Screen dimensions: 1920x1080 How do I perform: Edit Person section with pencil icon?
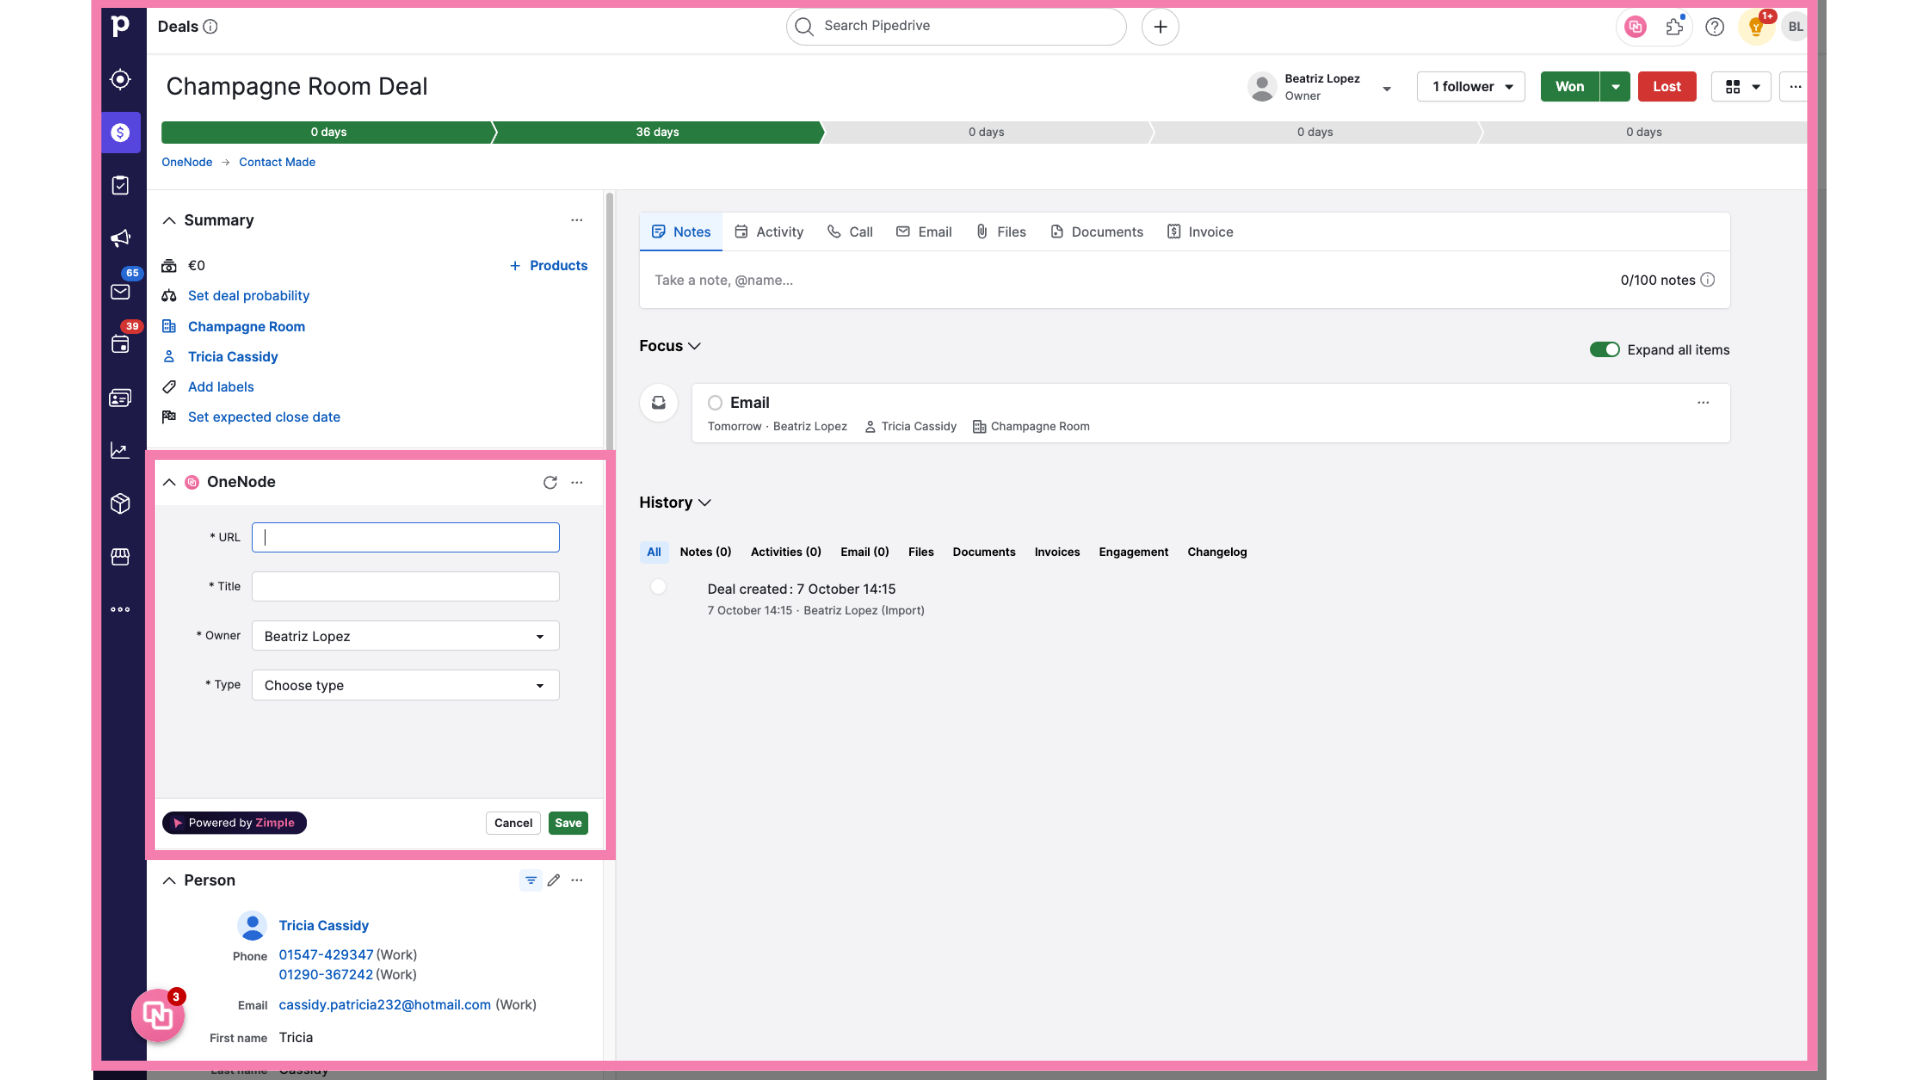coord(554,880)
